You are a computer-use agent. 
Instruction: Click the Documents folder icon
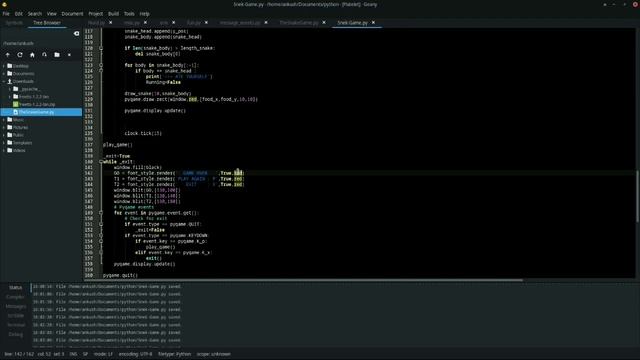pyautogui.click(x=10, y=73)
